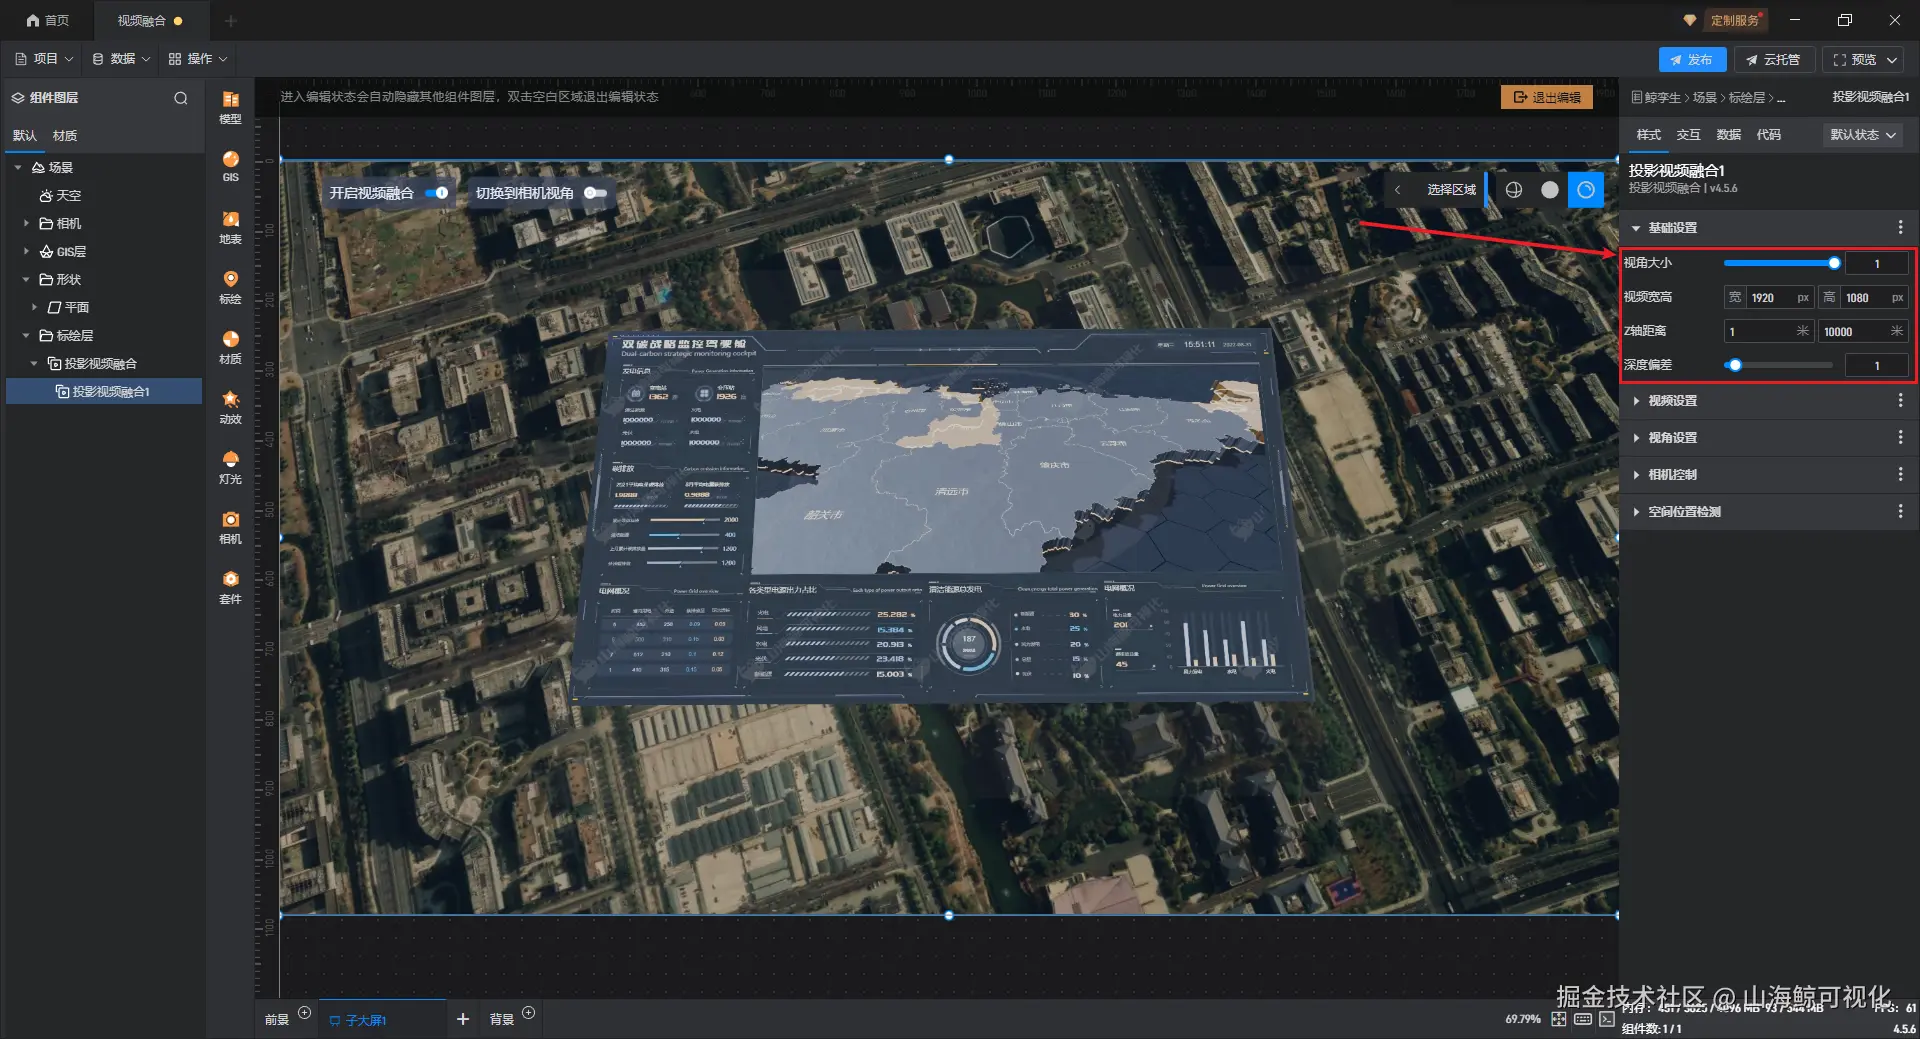Switch to the 材质 layers tab
Screen dimensions: 1920x1039
[65, 136]
